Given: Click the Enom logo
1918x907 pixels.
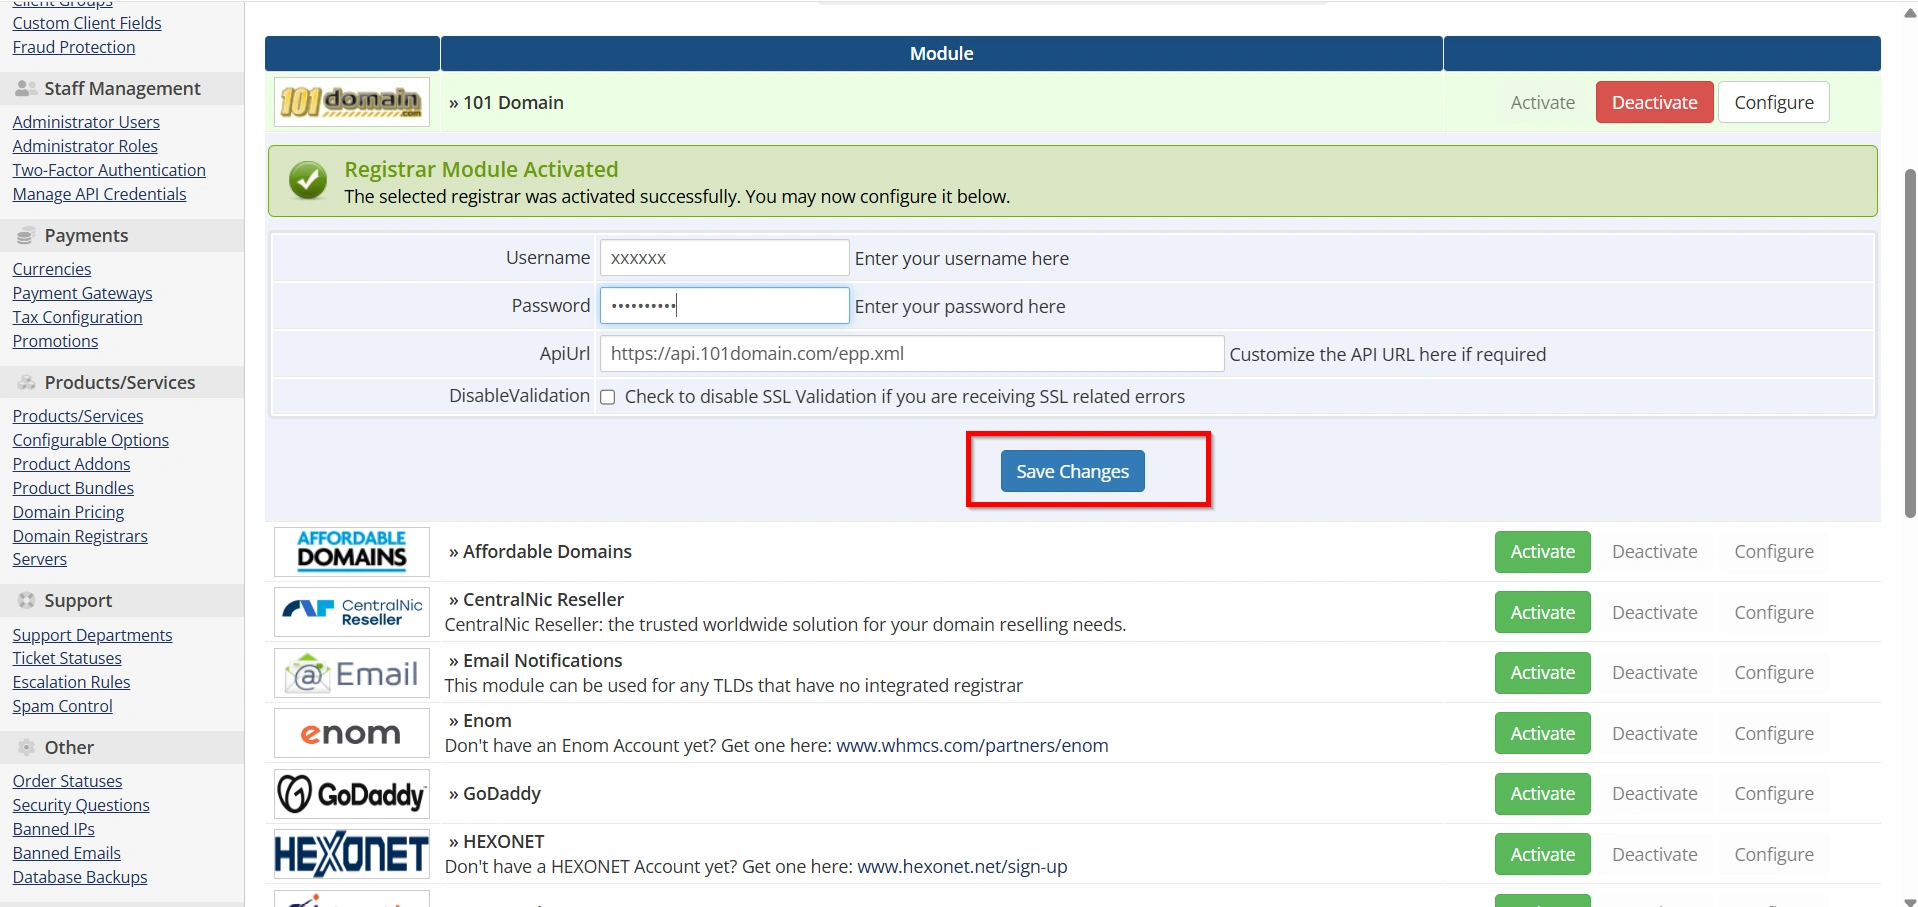Looking at the screenshot, I should [x=352, y=733].
